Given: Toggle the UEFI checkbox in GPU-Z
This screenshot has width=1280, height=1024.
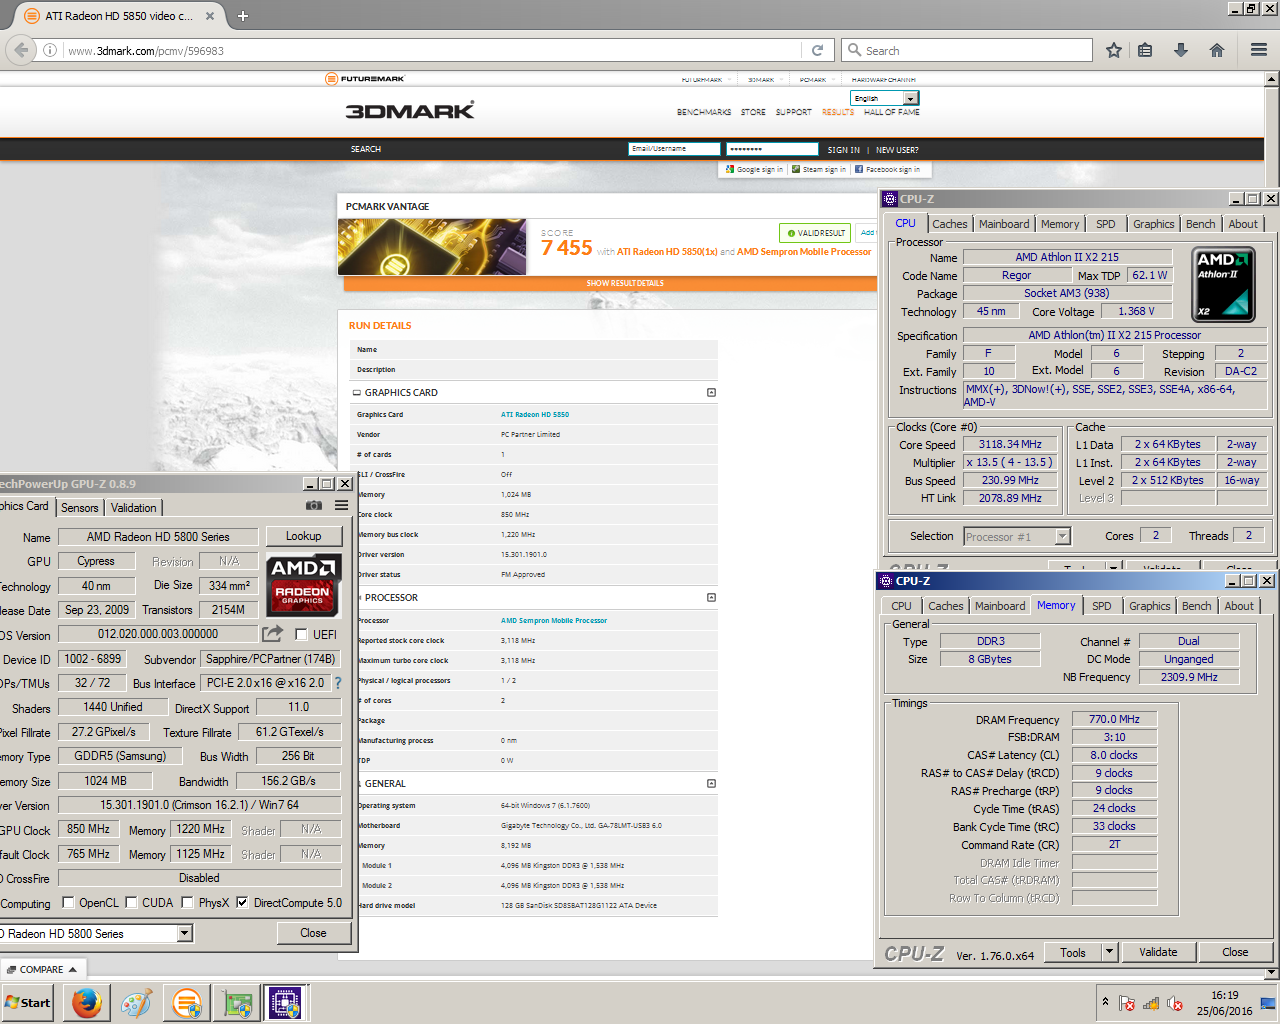Looking at the screenshot, I should pos(301,634).
